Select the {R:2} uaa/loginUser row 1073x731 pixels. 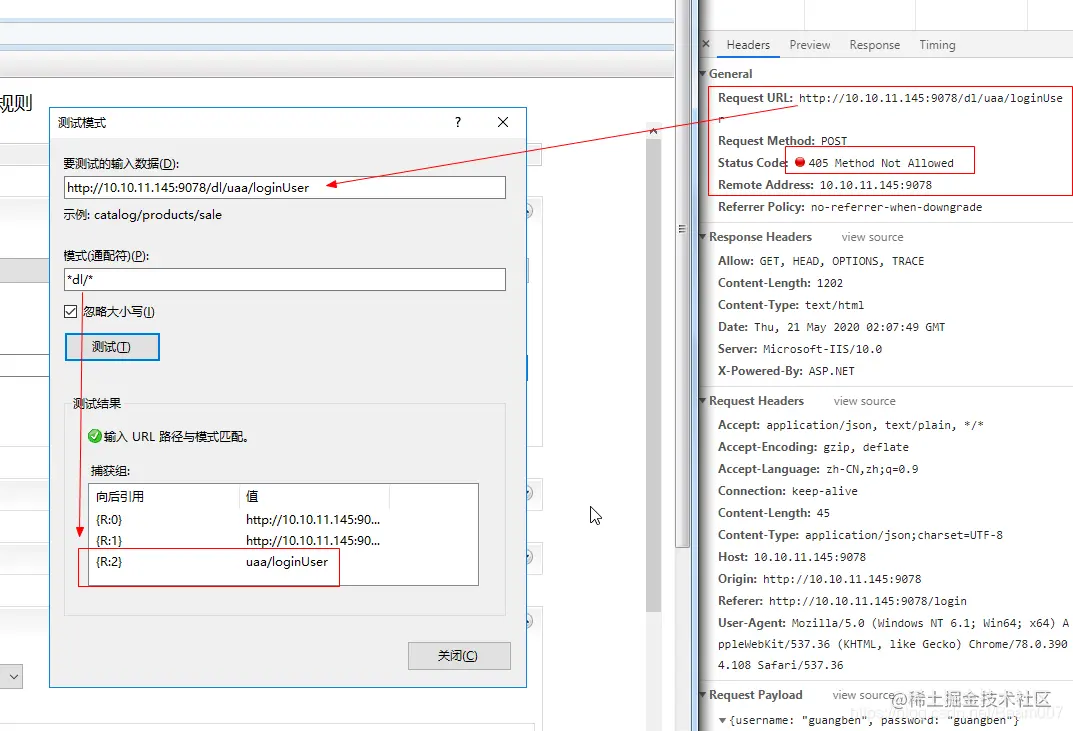[x=283, y=562]
